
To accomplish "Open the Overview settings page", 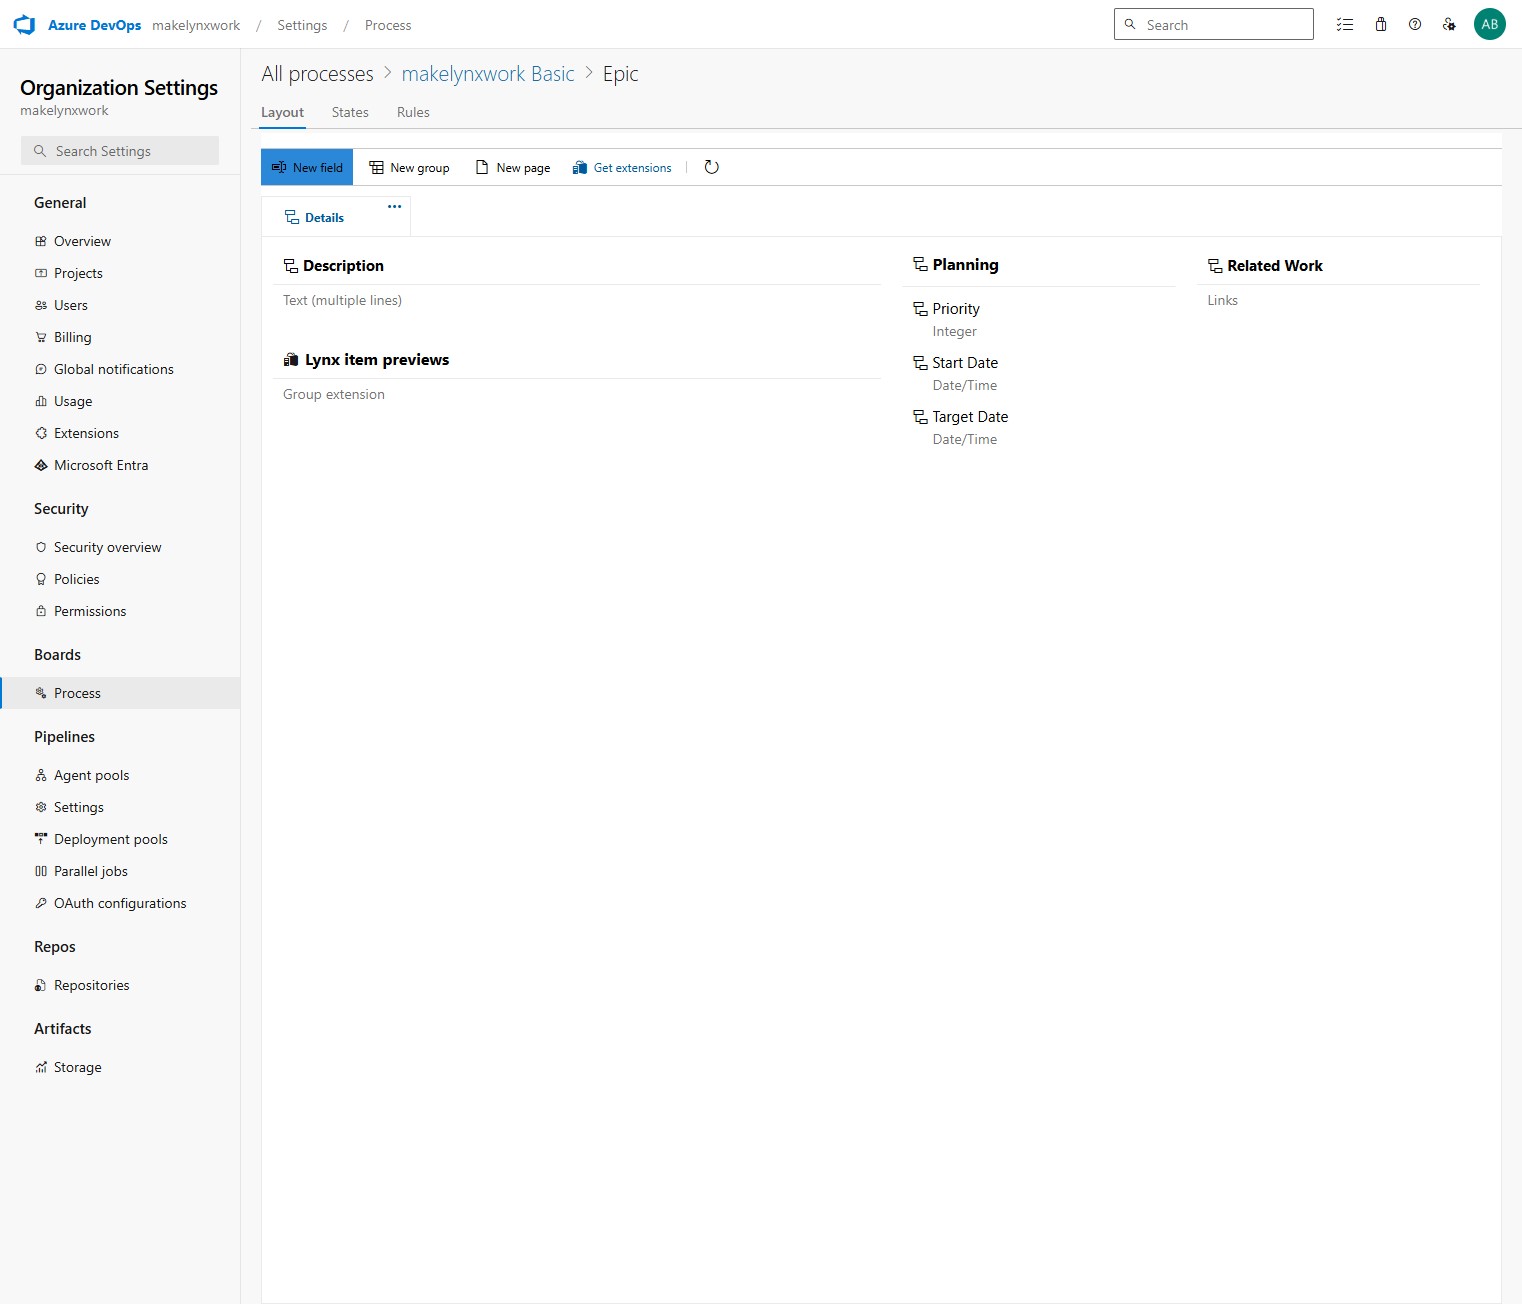I will click(120, 241).
